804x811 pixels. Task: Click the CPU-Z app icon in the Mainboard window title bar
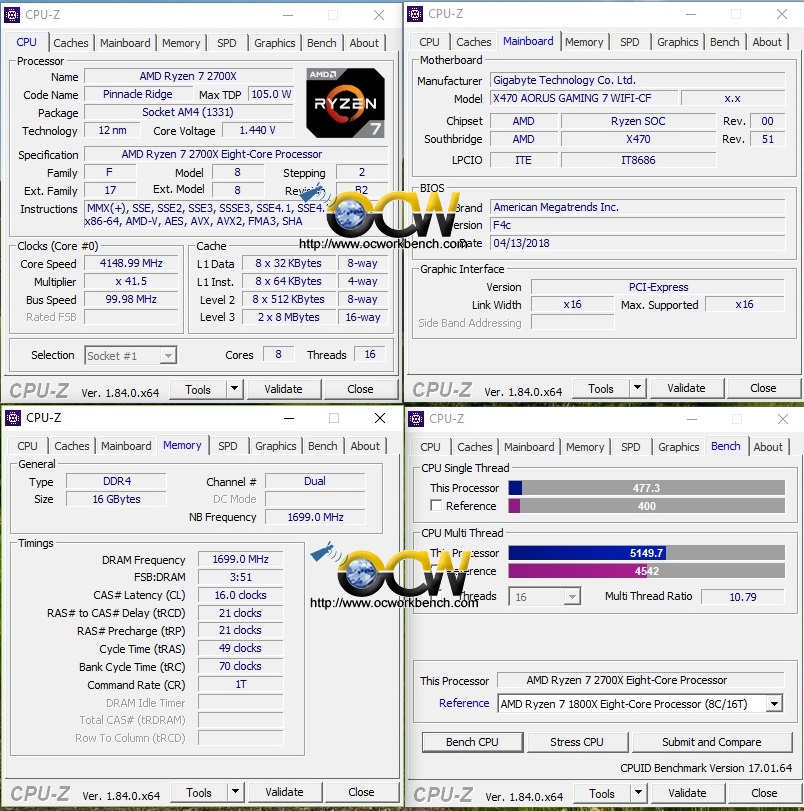click(415, 14)
